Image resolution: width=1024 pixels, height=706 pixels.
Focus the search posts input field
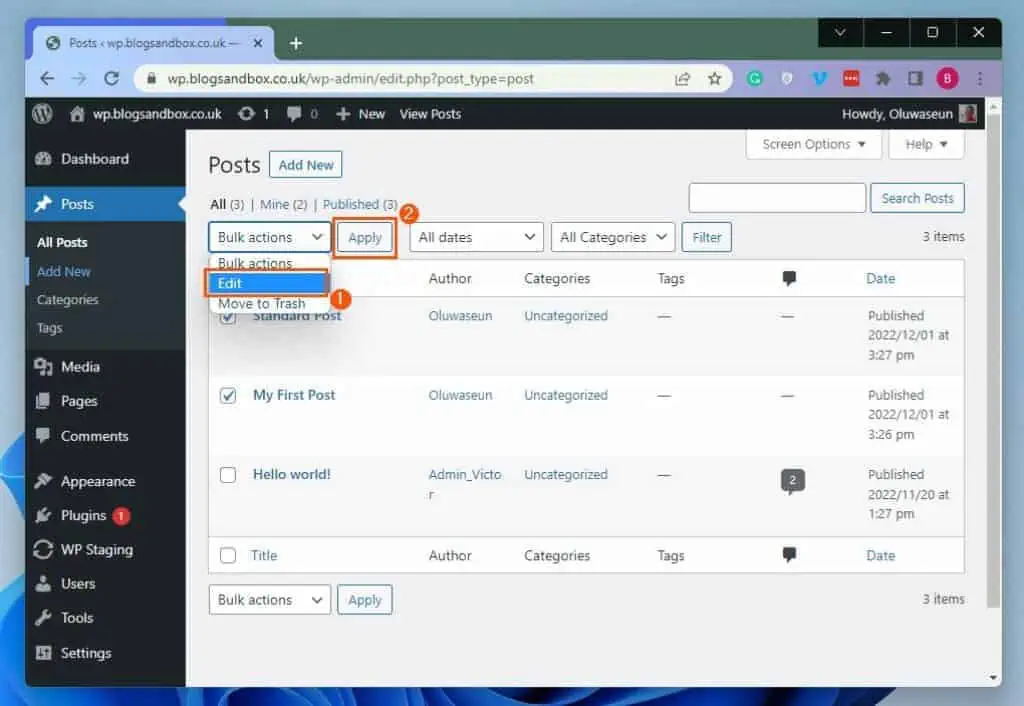(x=777, y=198)
